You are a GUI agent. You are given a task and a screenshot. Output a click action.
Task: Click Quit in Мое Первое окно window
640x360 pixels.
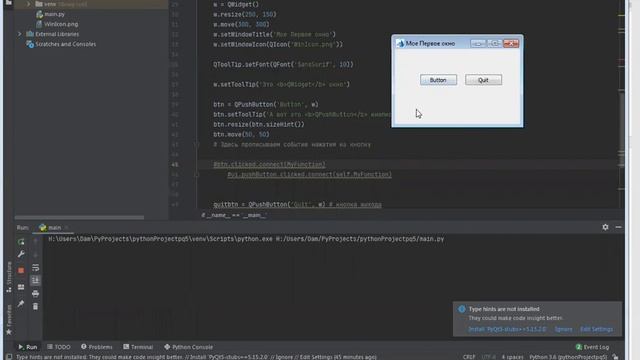click(x=483, y=80)
